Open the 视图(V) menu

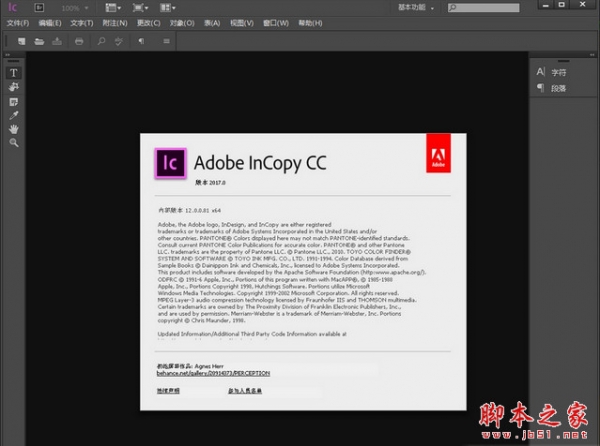point(241,23)
